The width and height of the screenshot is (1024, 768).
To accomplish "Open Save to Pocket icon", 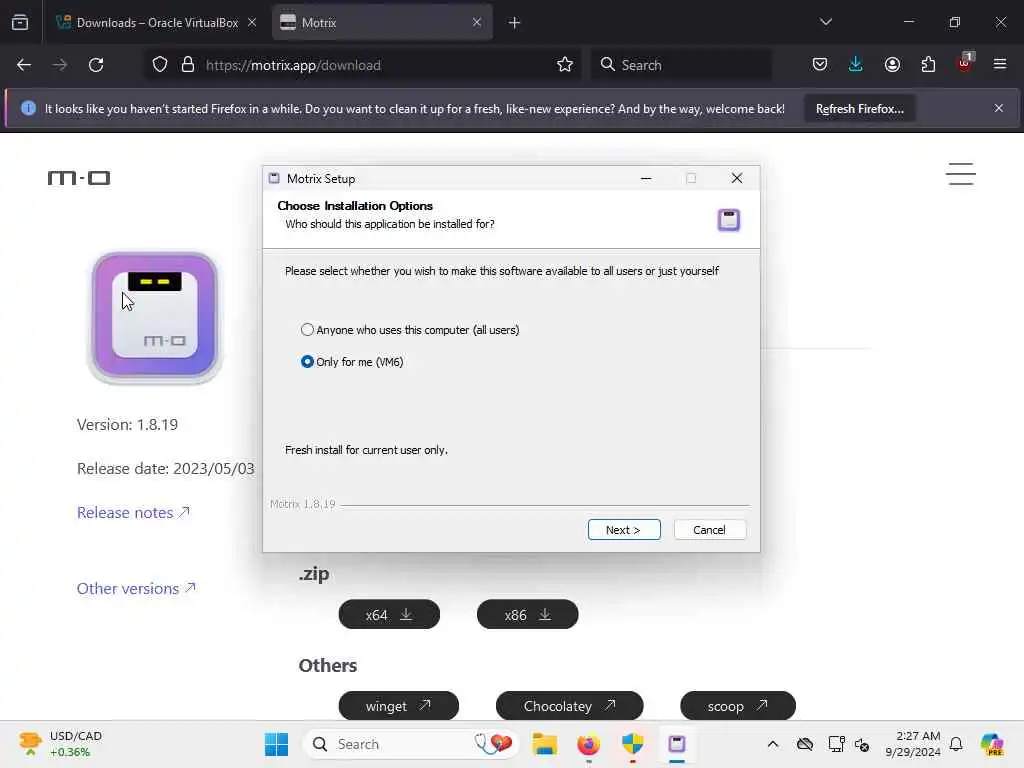I will 820,65.
